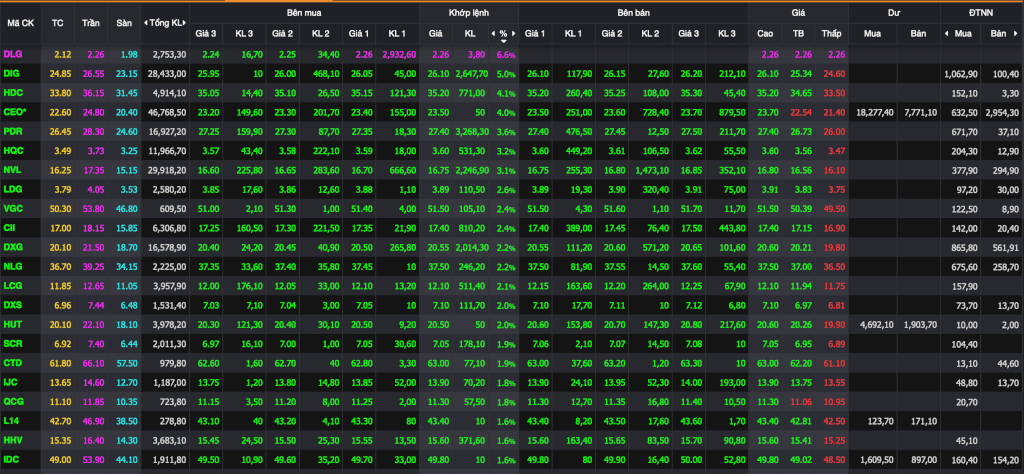
Task: Open the DLG stock symbol
Action: point(12,54)
